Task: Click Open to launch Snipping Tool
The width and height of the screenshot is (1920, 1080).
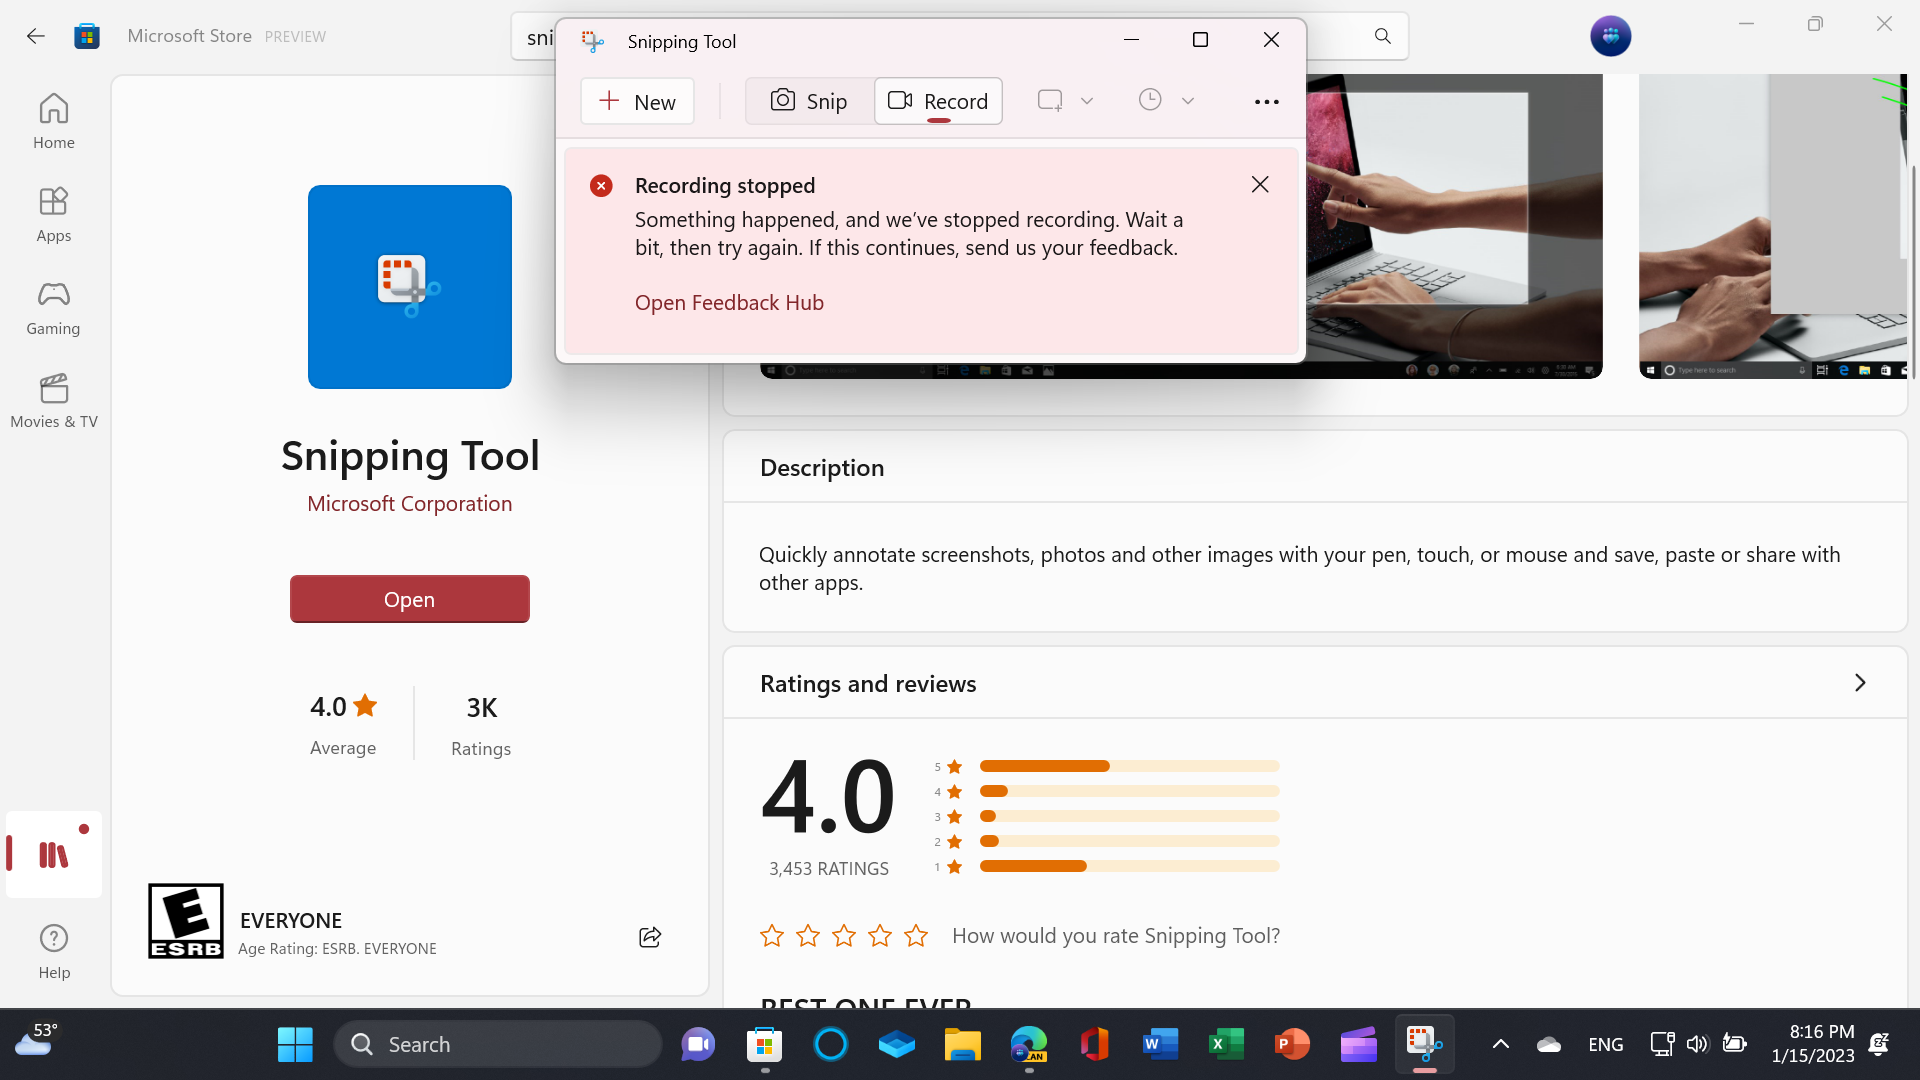Action: point(409,599)
